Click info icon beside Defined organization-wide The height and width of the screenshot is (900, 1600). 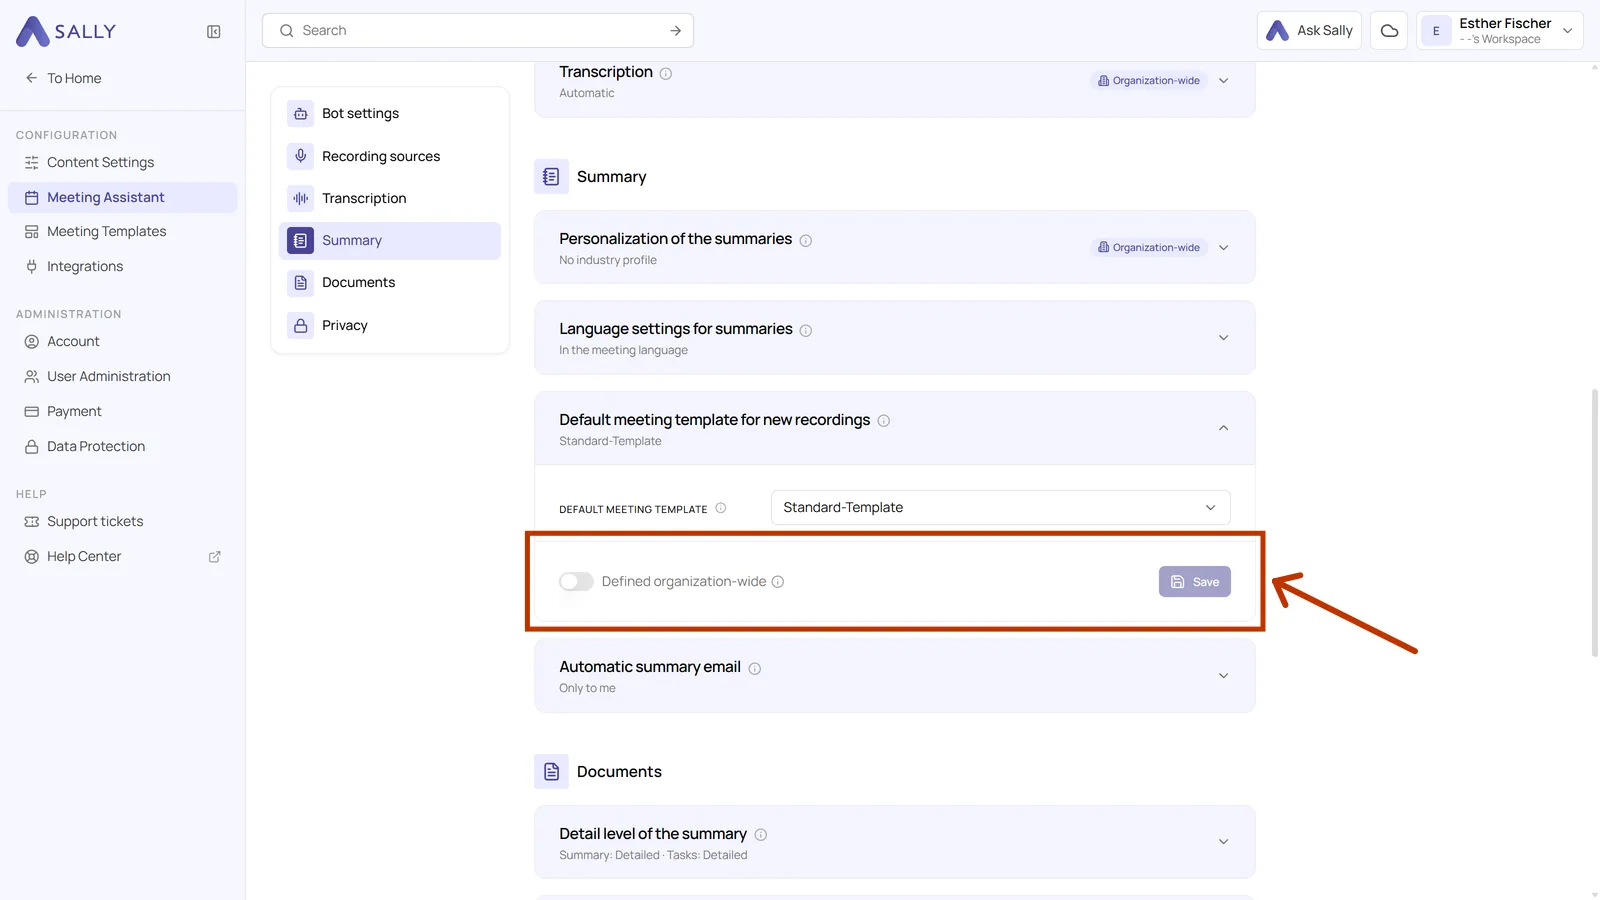pos(778,582)
